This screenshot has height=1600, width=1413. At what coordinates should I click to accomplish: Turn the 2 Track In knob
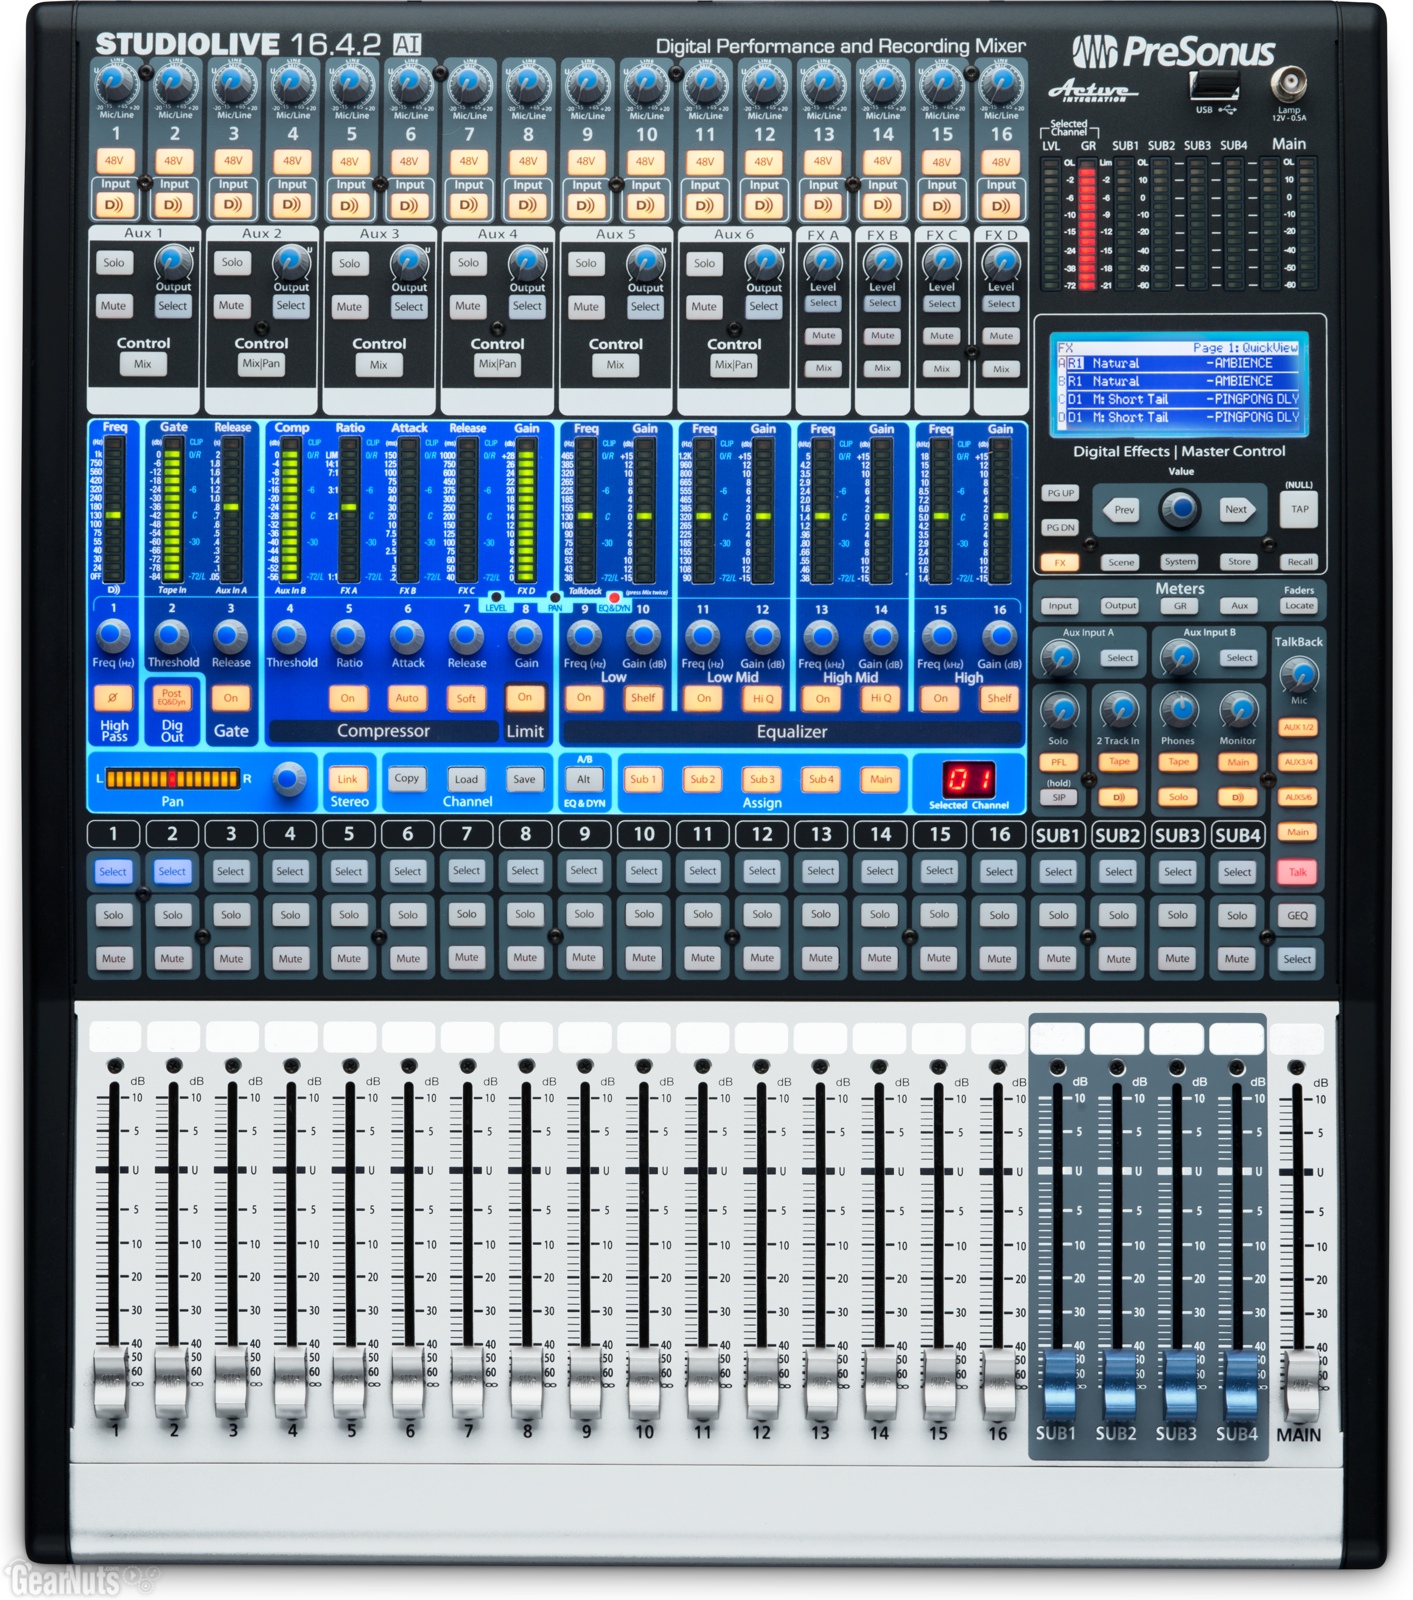1119,710
